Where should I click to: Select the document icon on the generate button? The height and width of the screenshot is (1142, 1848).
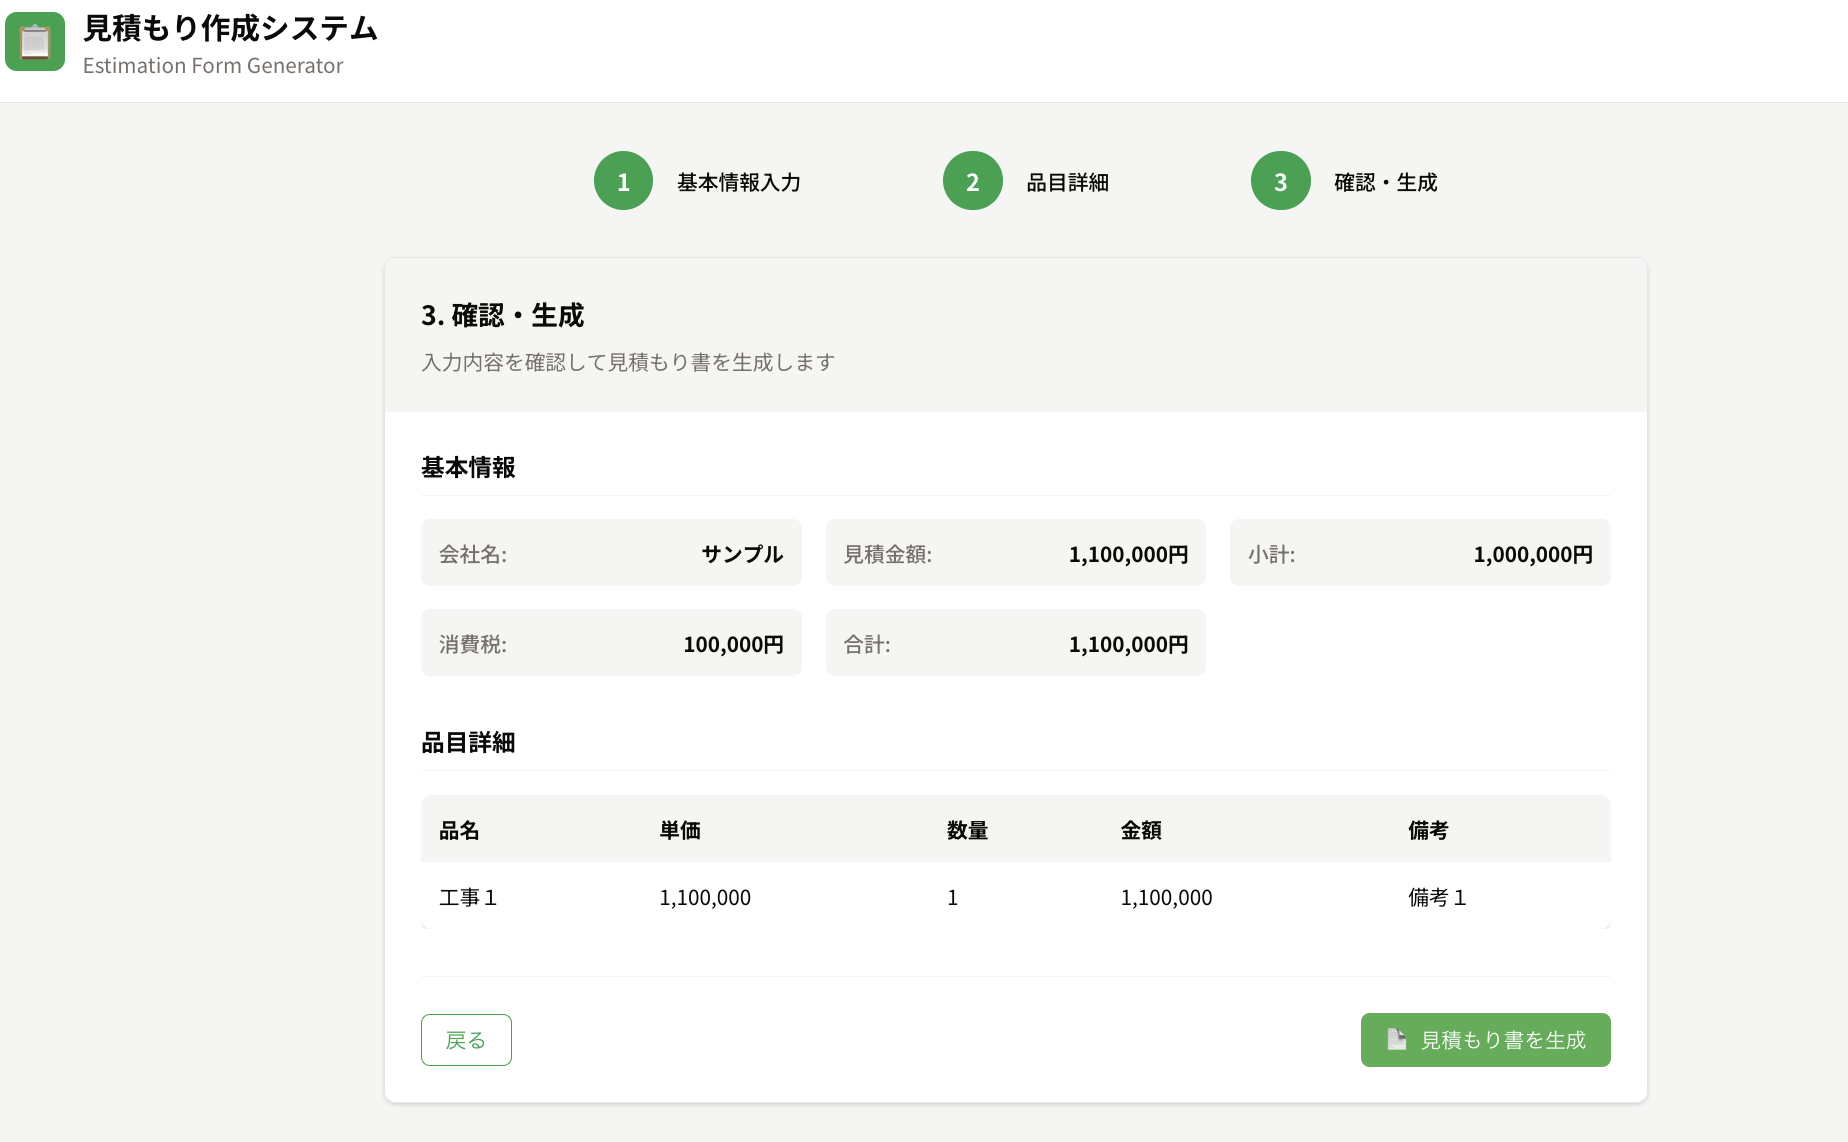pyautogui.click(x=1396, y=1039)
